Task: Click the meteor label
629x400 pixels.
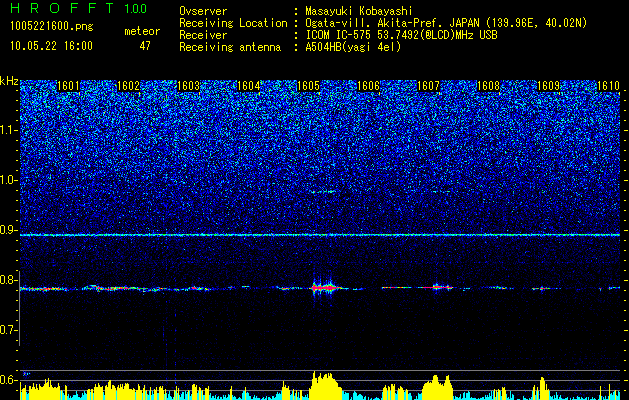Action: (142, 31)
